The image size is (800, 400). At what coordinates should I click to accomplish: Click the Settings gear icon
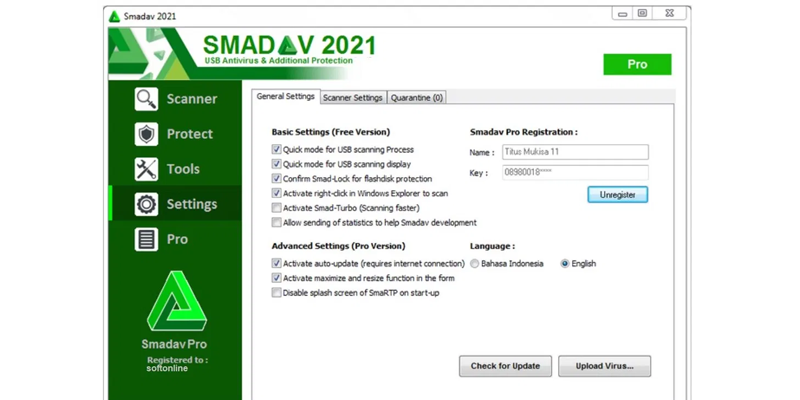[x=146, y=204]
